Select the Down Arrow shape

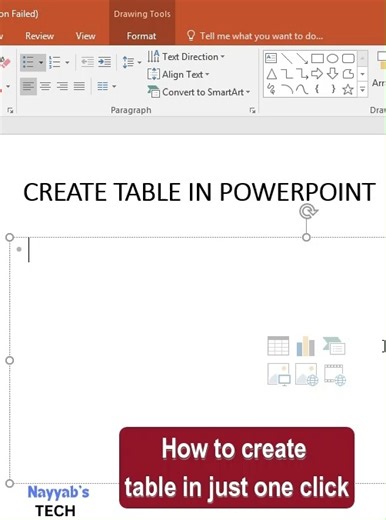tap(332, 74)
